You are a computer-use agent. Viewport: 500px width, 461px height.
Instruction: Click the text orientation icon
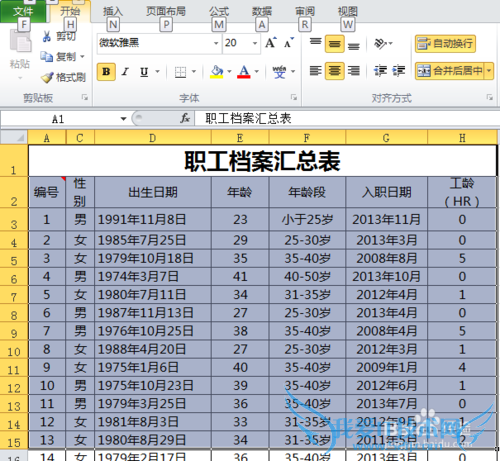(x=380, y=44)
